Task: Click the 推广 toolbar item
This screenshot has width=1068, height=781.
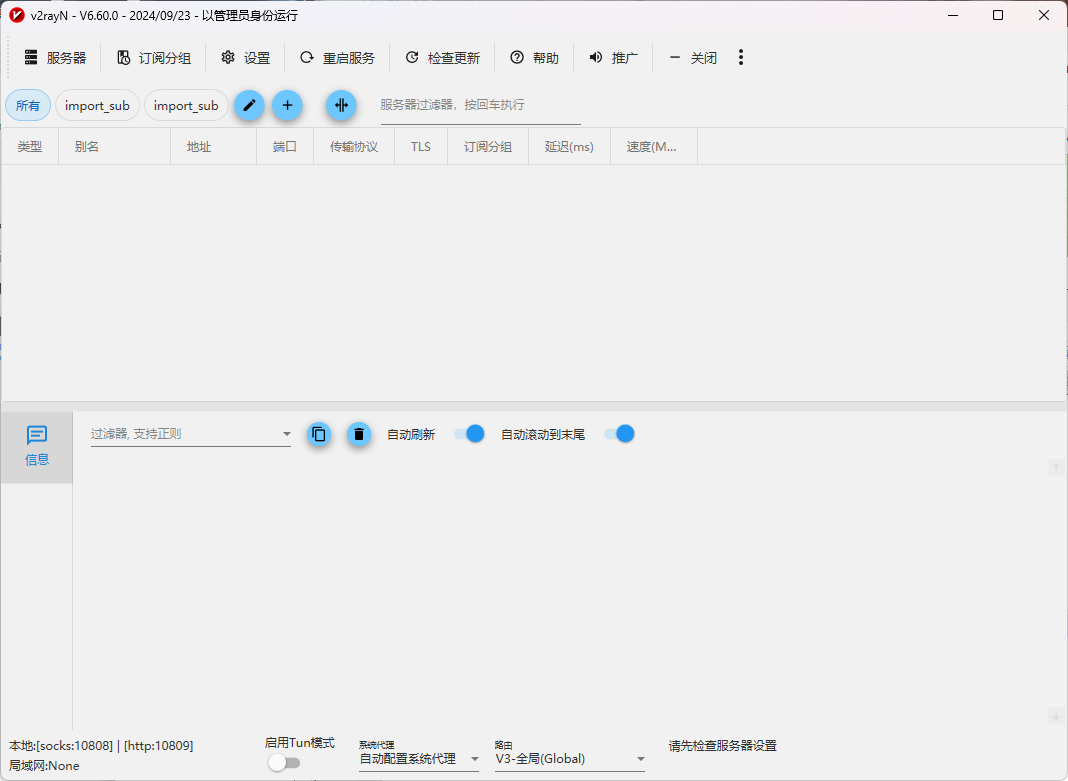Action: click(614, 58)
